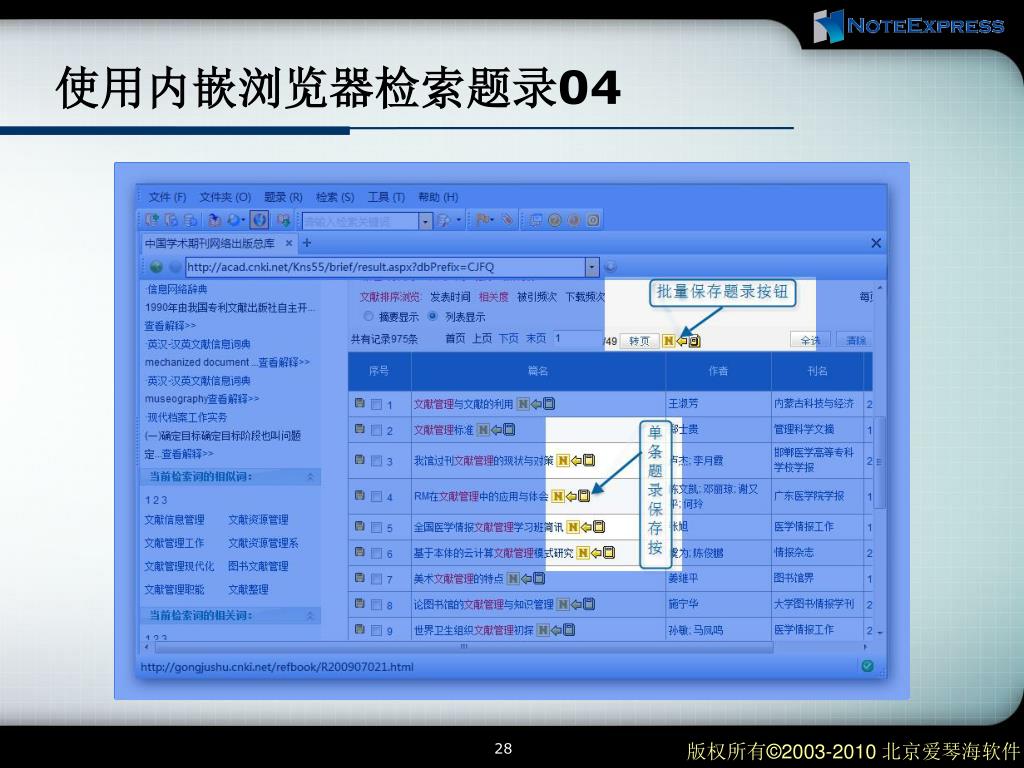Collapse the 当前检索词的相关词 section

(310, 615)
